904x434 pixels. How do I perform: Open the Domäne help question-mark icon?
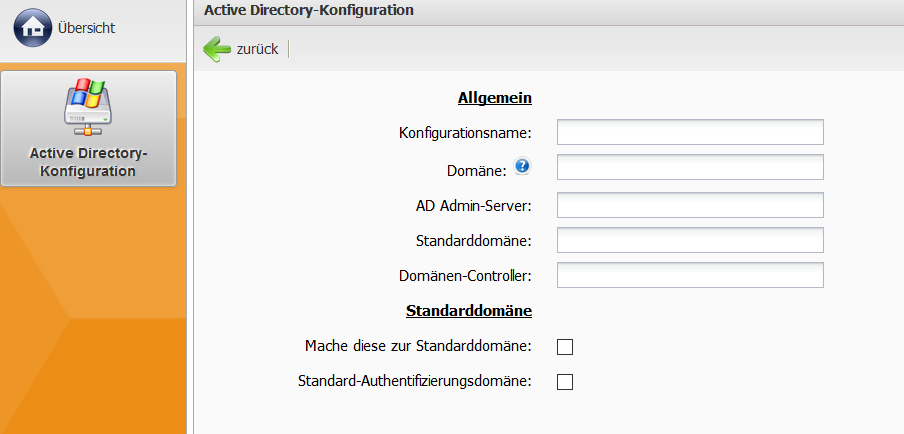pyautogui.click(x=522, y=167)
